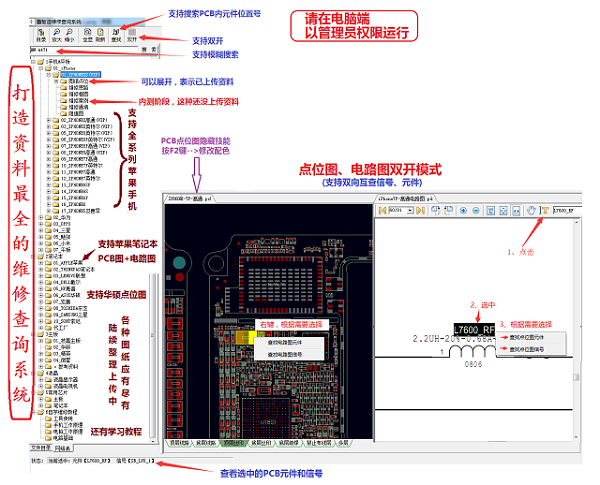Open the schematic page number dropdown

click(411, 210)
